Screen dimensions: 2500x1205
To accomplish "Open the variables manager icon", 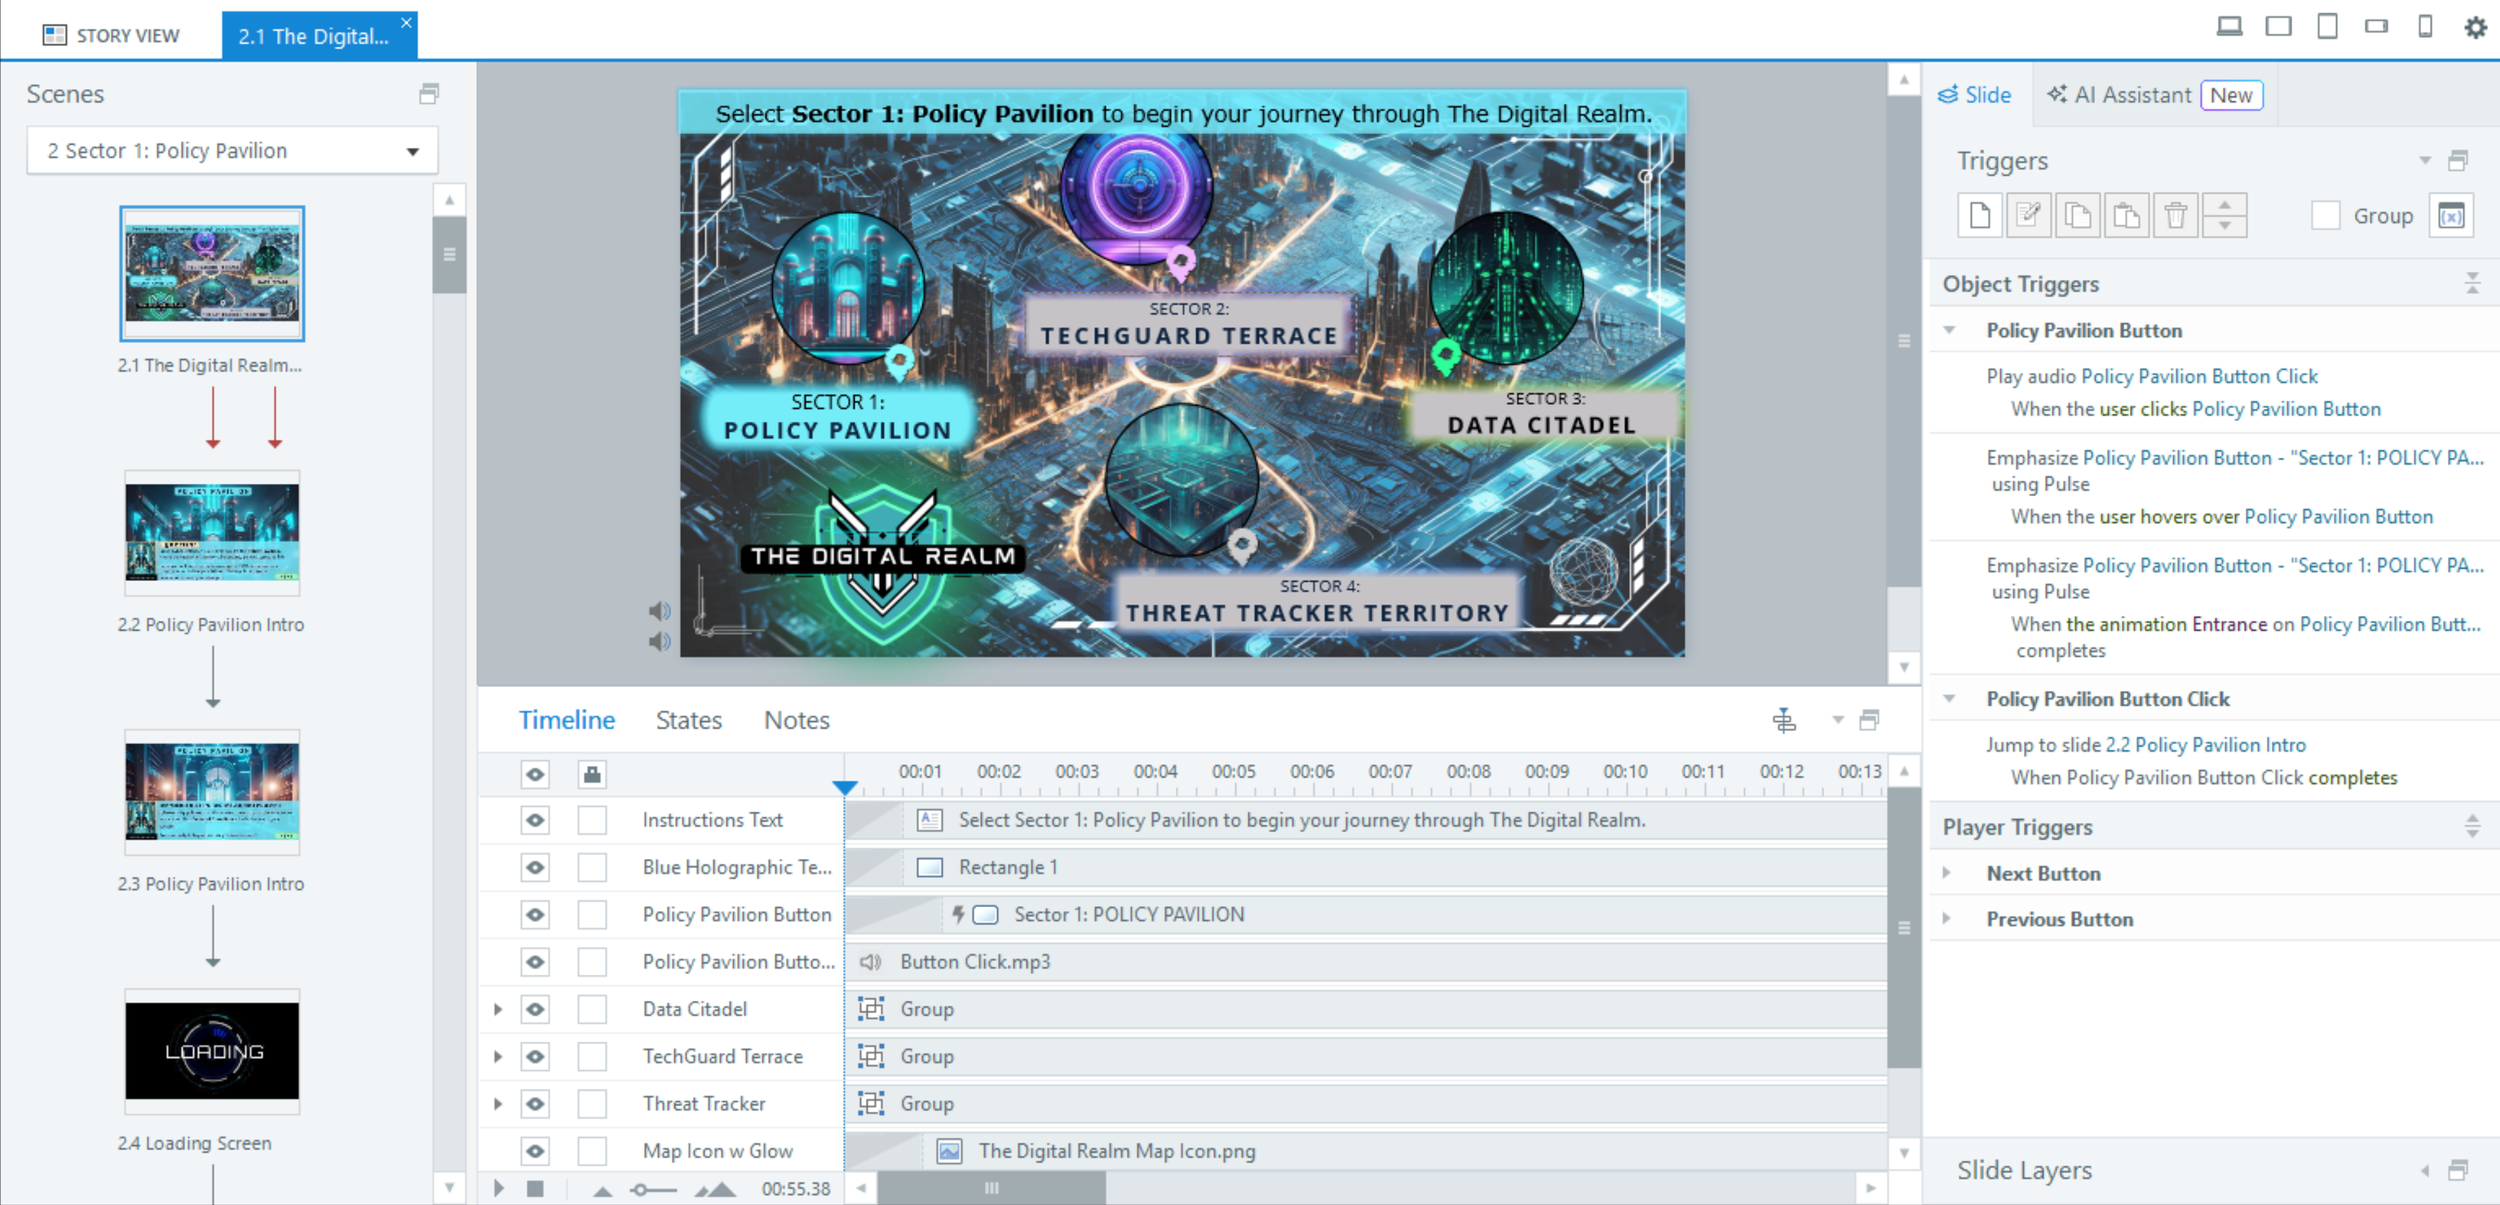I will click(x=2451, y=215).
